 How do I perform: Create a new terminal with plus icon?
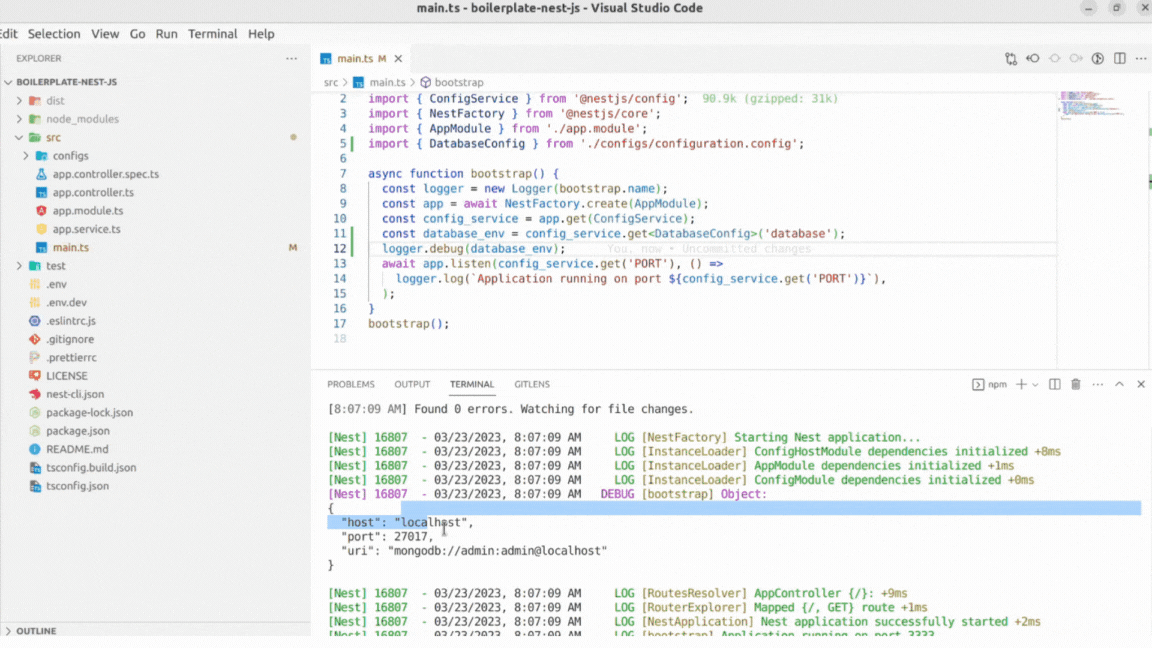pos(1021,384)
